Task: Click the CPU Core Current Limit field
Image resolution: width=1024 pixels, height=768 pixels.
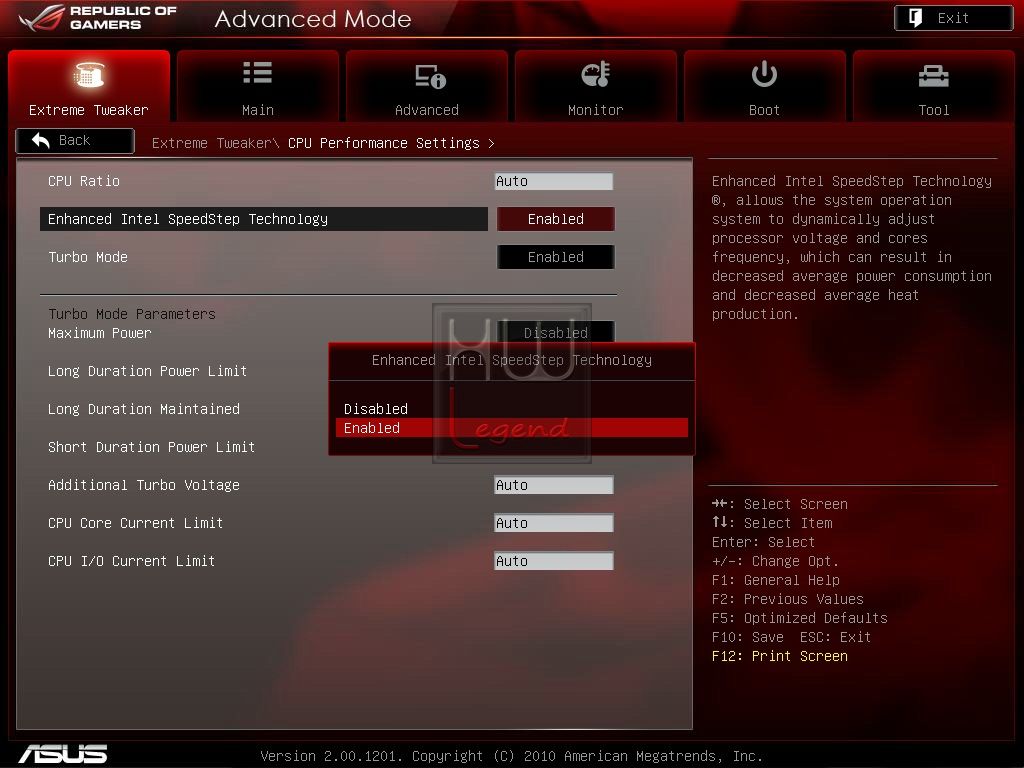Action: click(x=554, y=523)
